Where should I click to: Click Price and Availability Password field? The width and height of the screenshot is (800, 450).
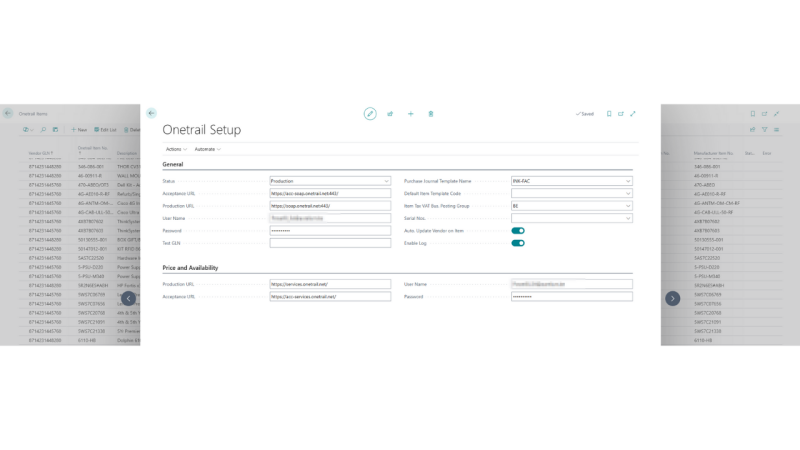tap(572, 296)
